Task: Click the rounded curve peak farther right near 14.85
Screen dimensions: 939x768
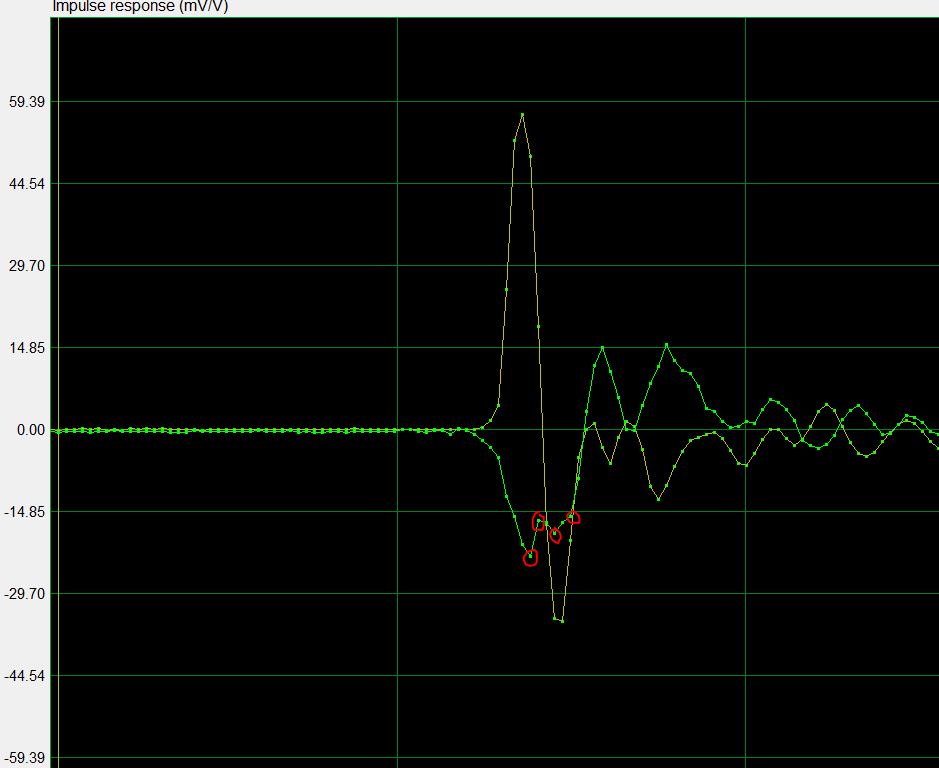Action: pyautogui.click(x=666, y=345)
